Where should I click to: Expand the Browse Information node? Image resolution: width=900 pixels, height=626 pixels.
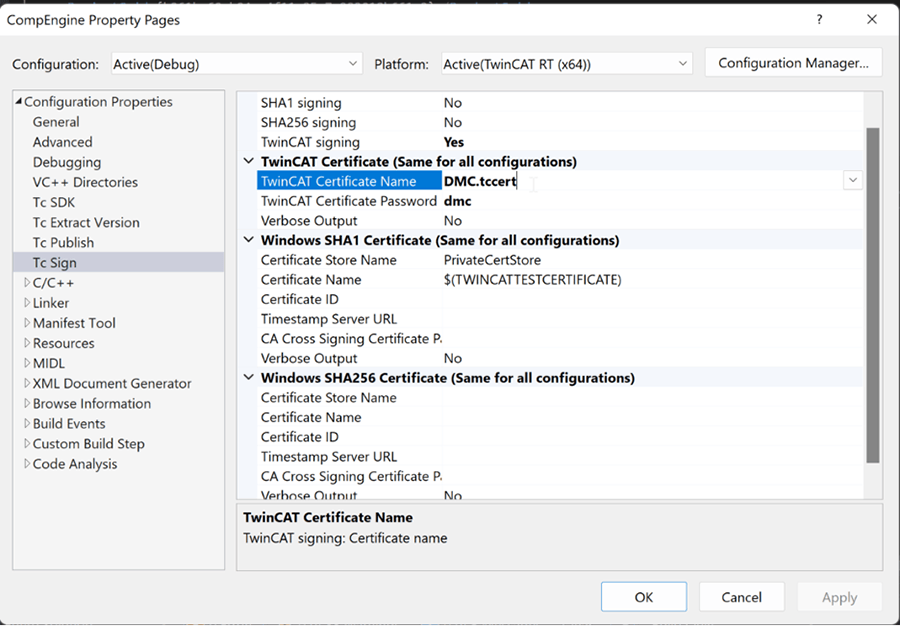coord(26,403)
